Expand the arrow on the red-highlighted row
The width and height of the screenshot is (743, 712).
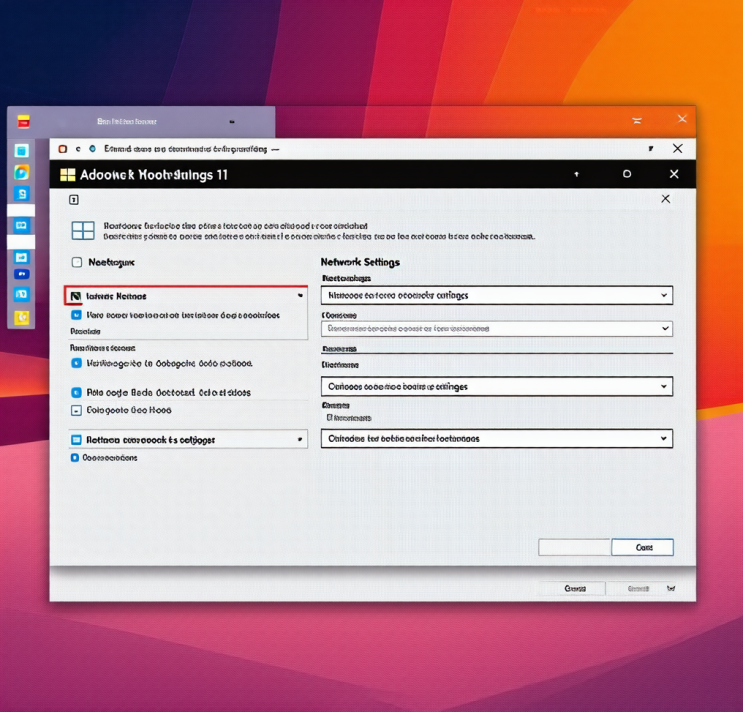pyautogui.click(x=300, y=295)
